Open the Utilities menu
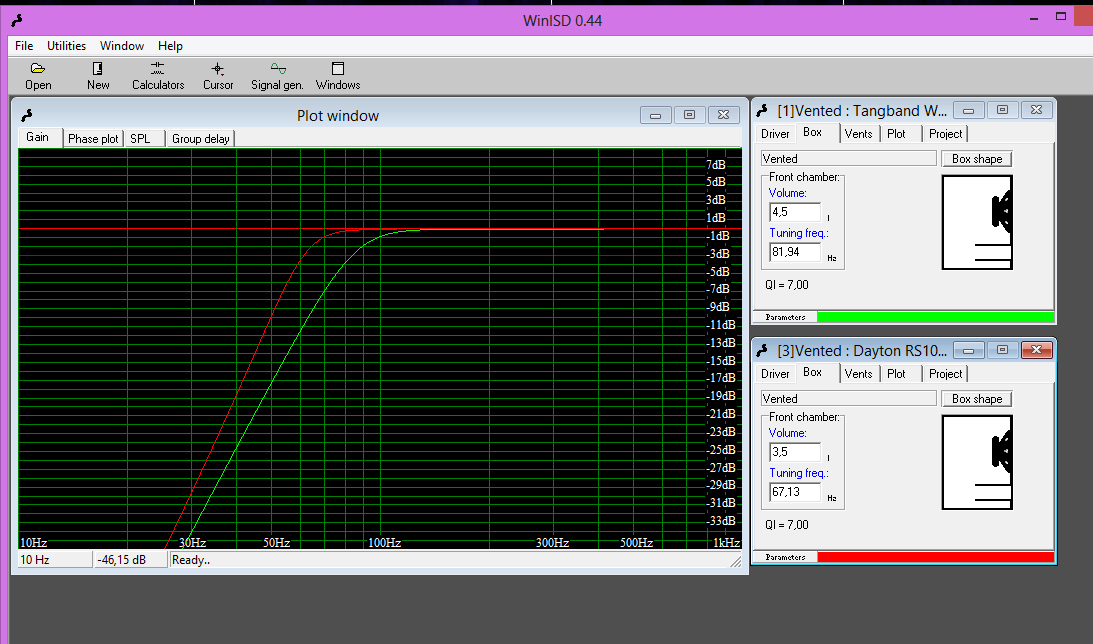 coord(66,46)
